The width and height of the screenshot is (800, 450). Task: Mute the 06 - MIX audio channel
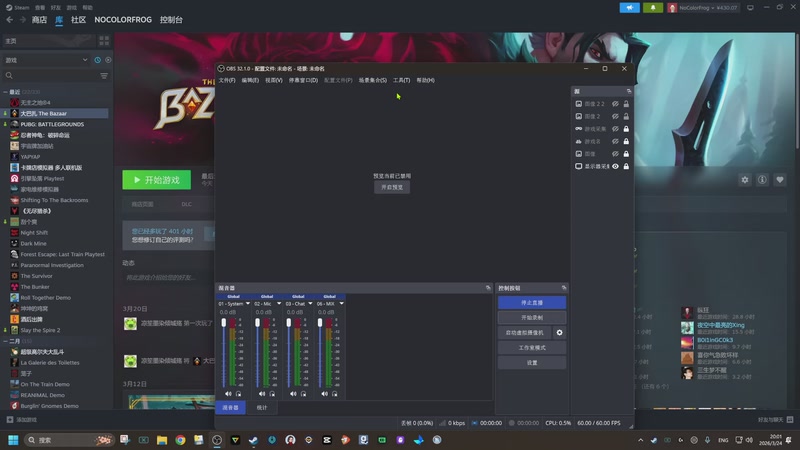(x=324, y=394)
